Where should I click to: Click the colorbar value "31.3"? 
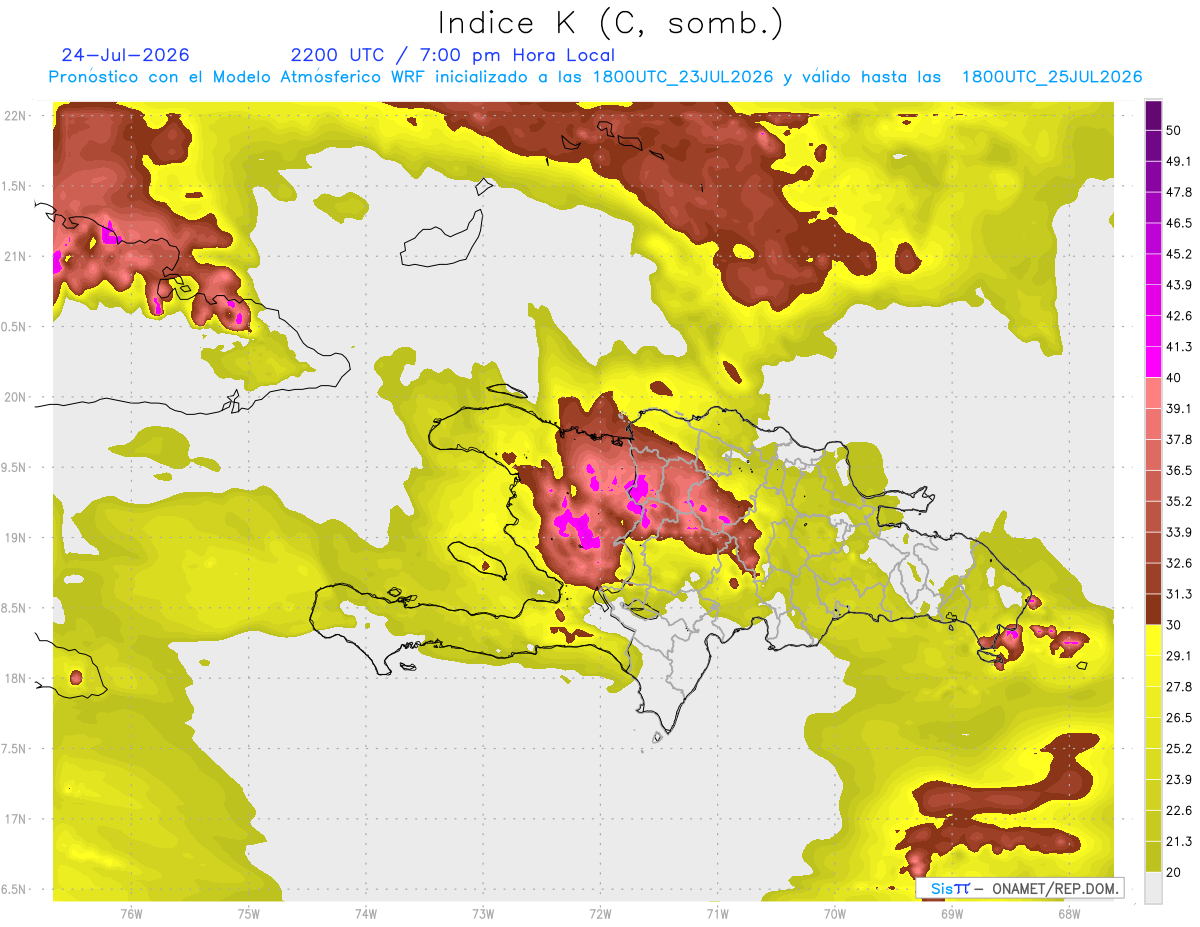pyautogui.click(x=1179, y=593)
